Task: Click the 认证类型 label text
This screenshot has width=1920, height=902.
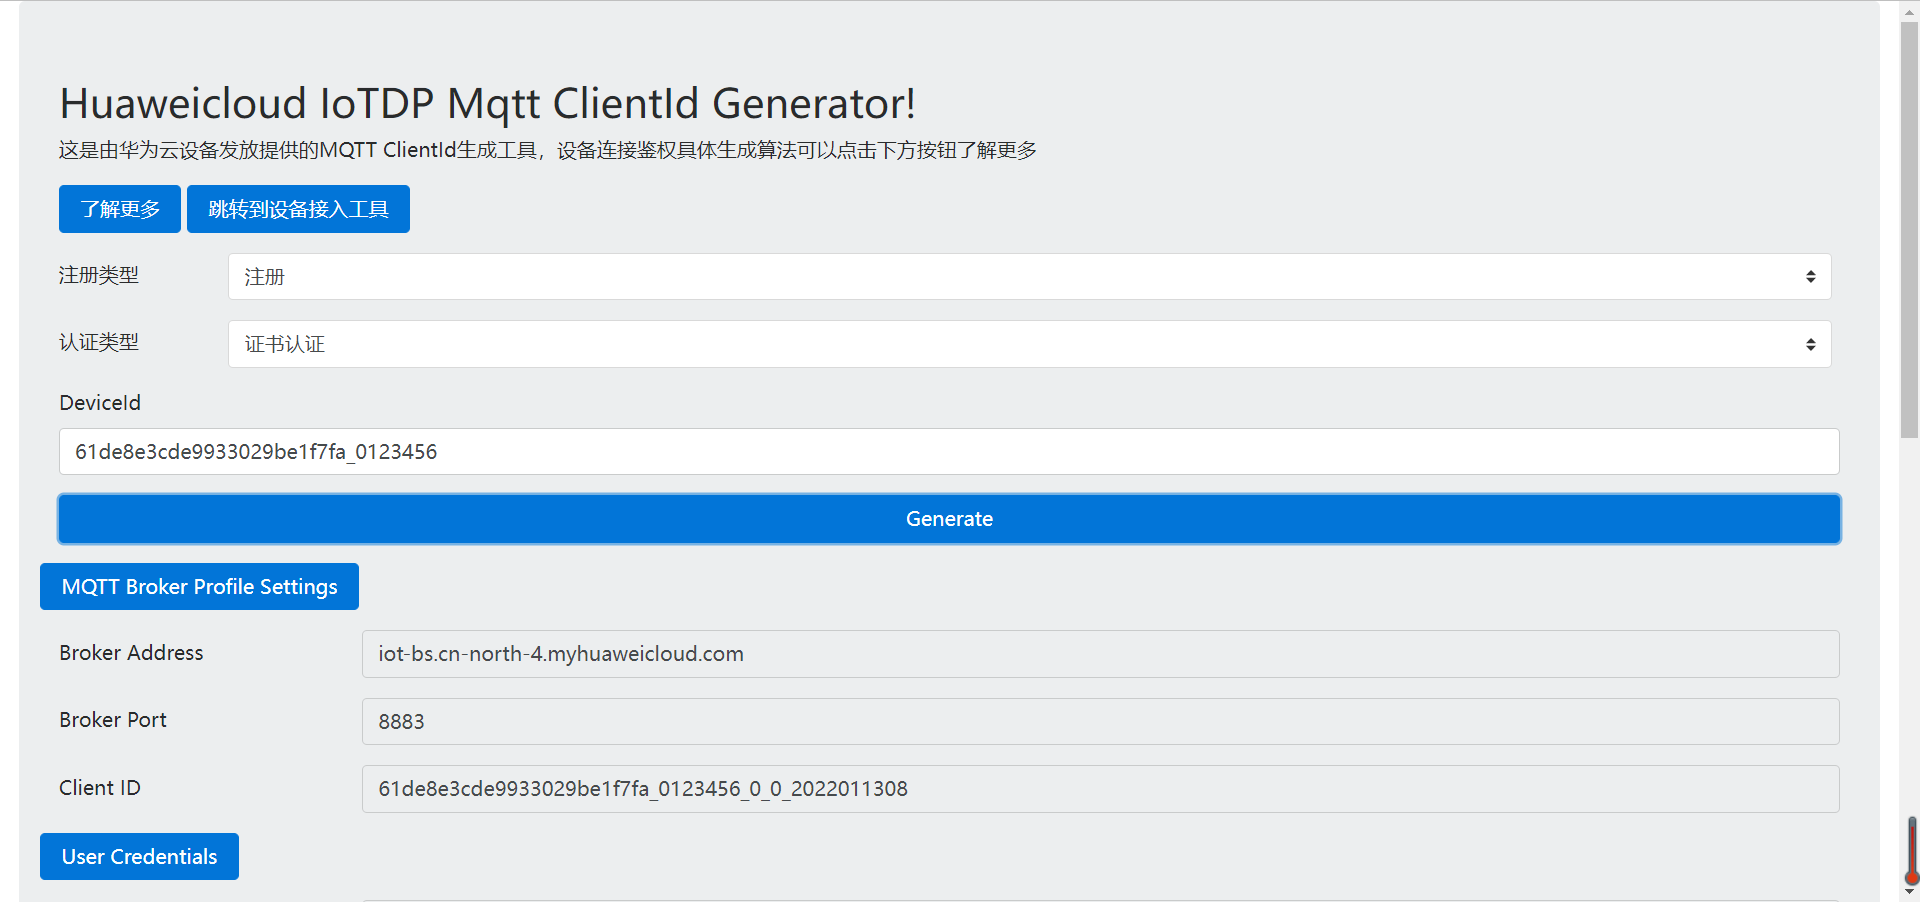Action: (99, 342)
